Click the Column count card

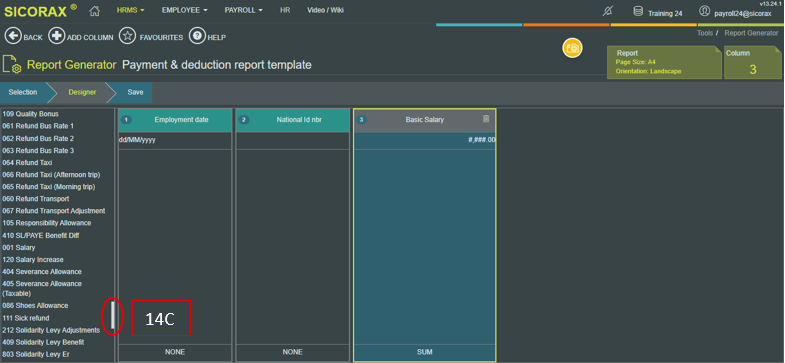pos(752,63)
